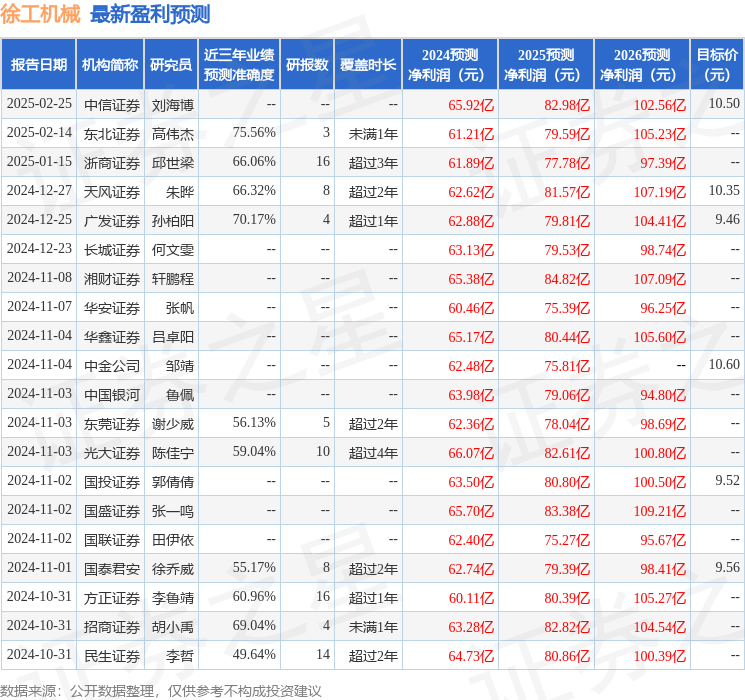Image resolution: width=745 pixels, height=700 pixels.
Task: Click the 2026预测净利润 header
Action: (x=642, y=65)
